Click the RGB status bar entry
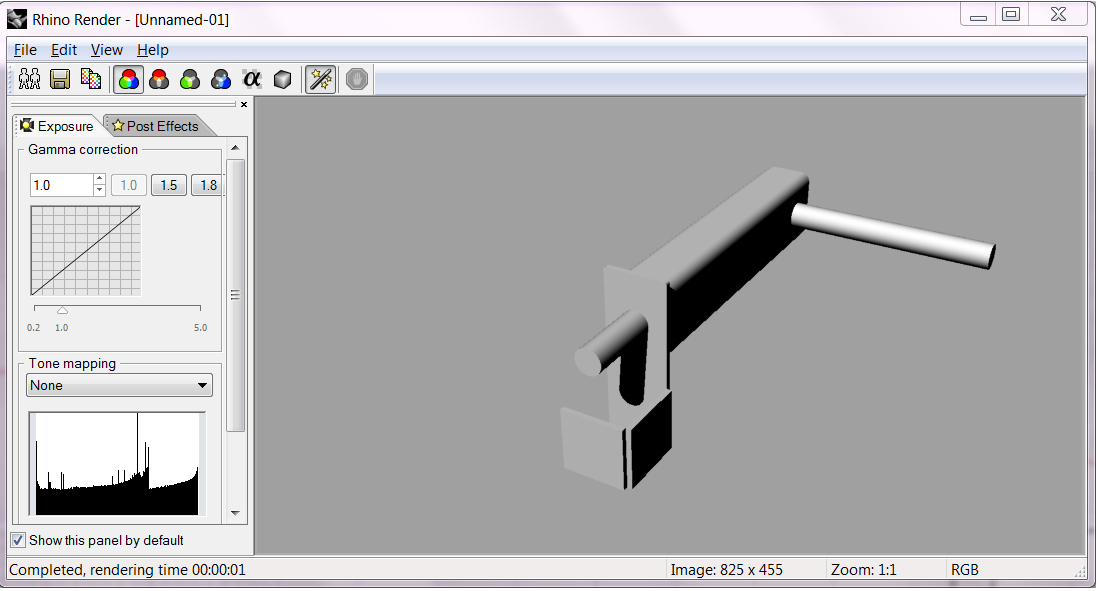This screenshot has width=1098, height=591. coord(964,570)
